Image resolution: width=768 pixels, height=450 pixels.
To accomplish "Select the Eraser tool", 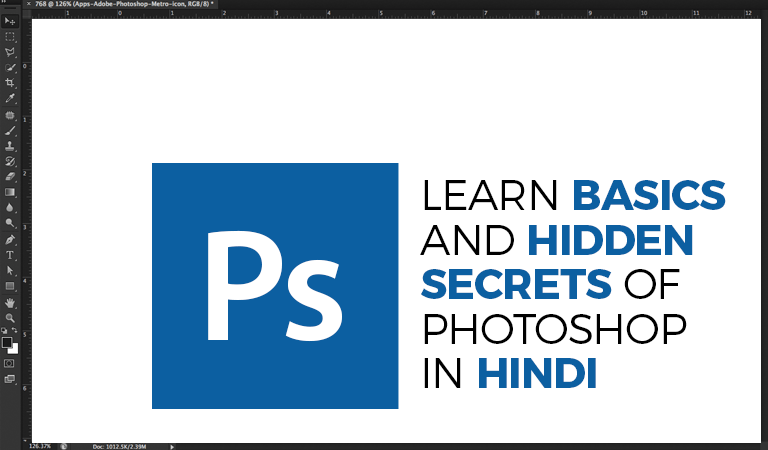I will tap(9, 177).
